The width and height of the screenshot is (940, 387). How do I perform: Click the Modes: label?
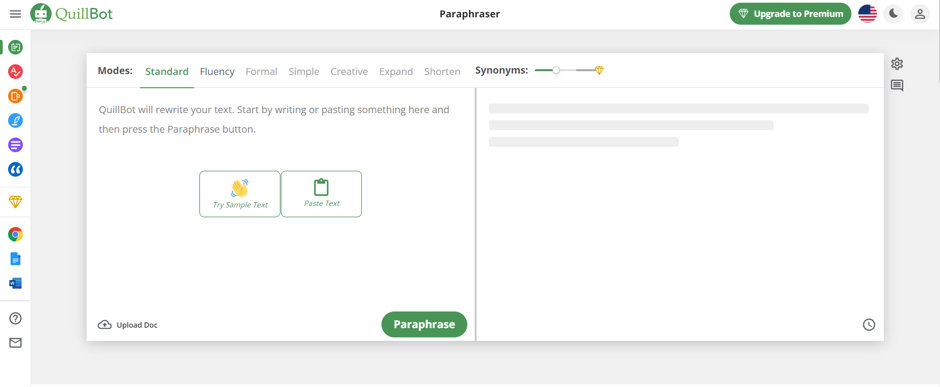[x=115, y=71]
